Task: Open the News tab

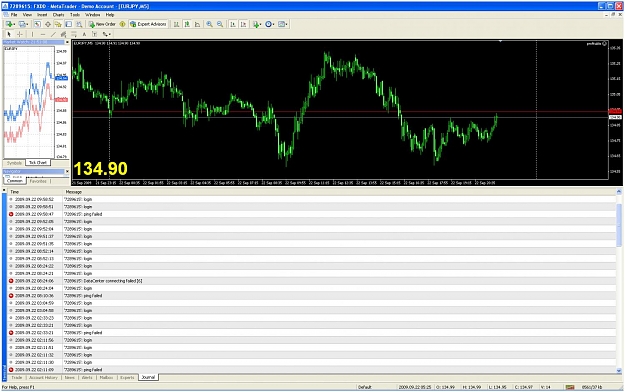Action: (x=70, y=377)
